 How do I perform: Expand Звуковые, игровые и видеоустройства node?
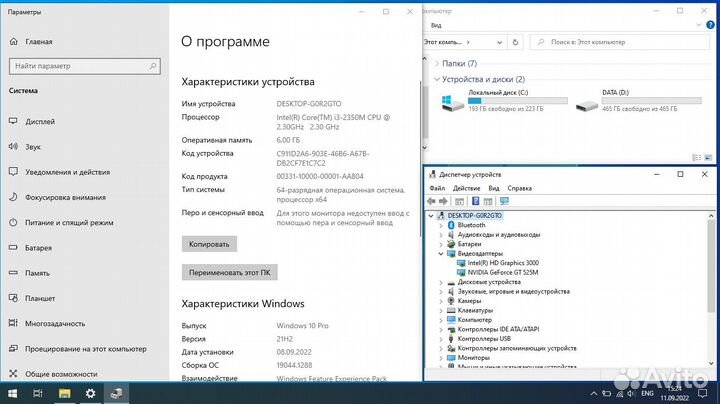(x=441, y=292)
